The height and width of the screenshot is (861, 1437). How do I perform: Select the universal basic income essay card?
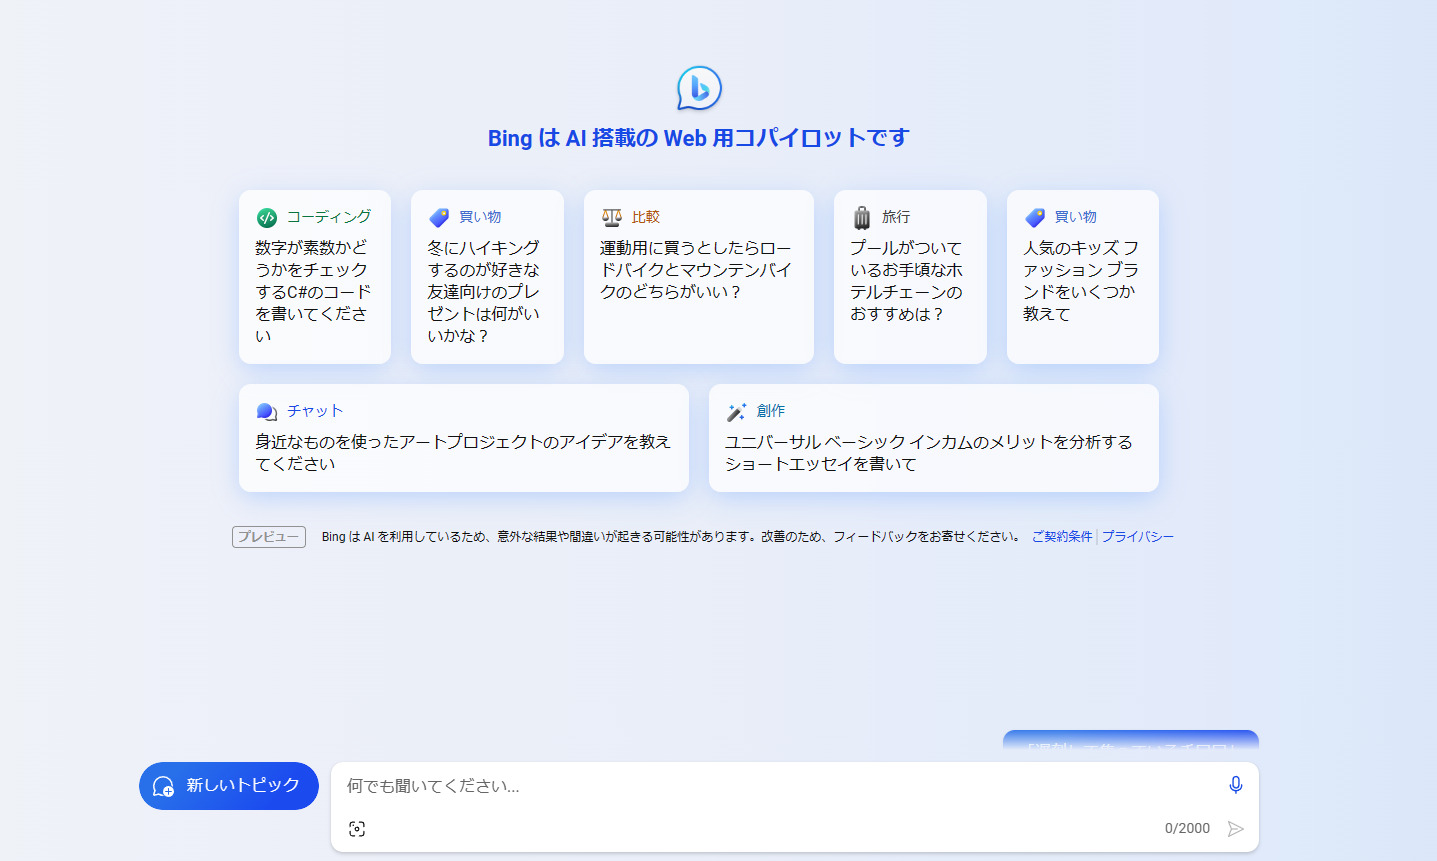coord(934,438)
